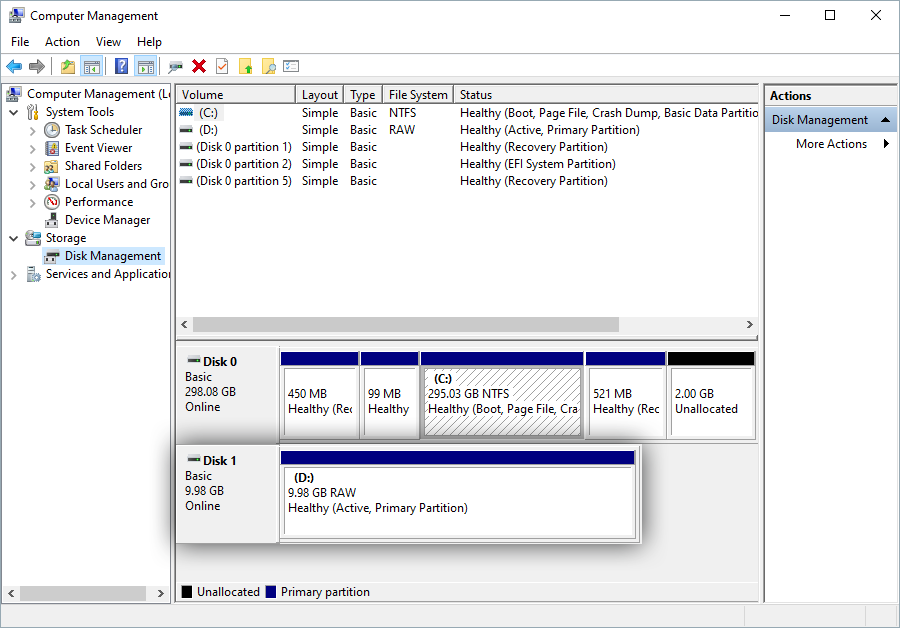Select the 99 MB Healthy partition block

tap(390, 396)
